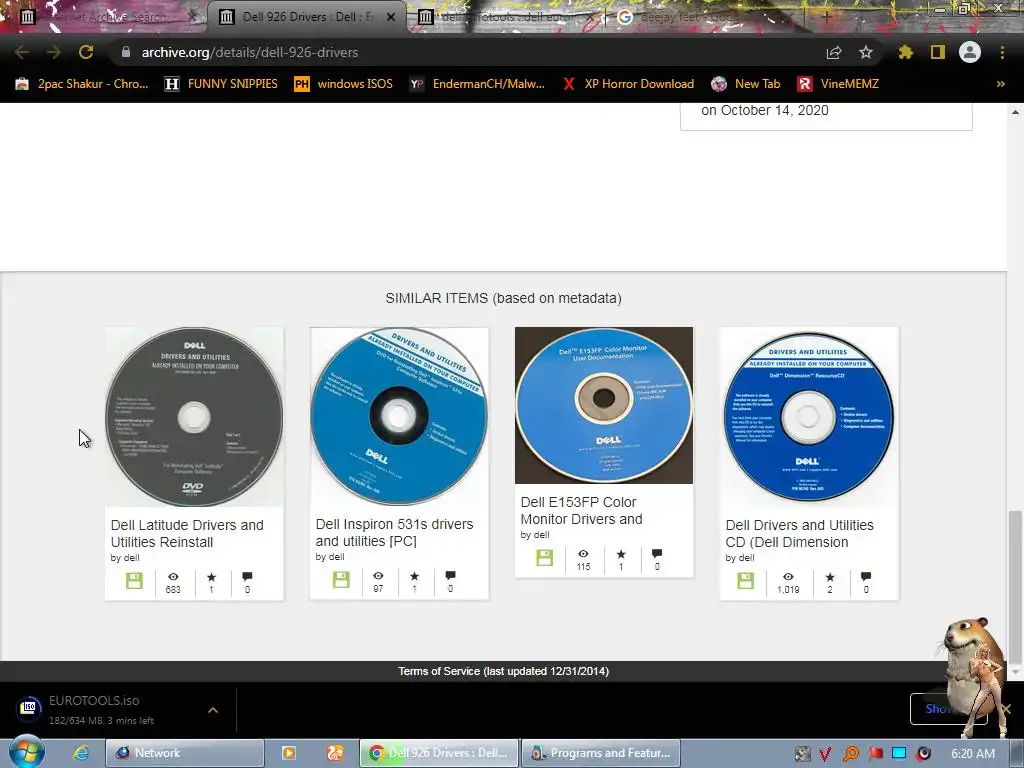Screen dimensions: 1024x768
Task: Click Show all downloads button
Action: [x=948, y=709]
